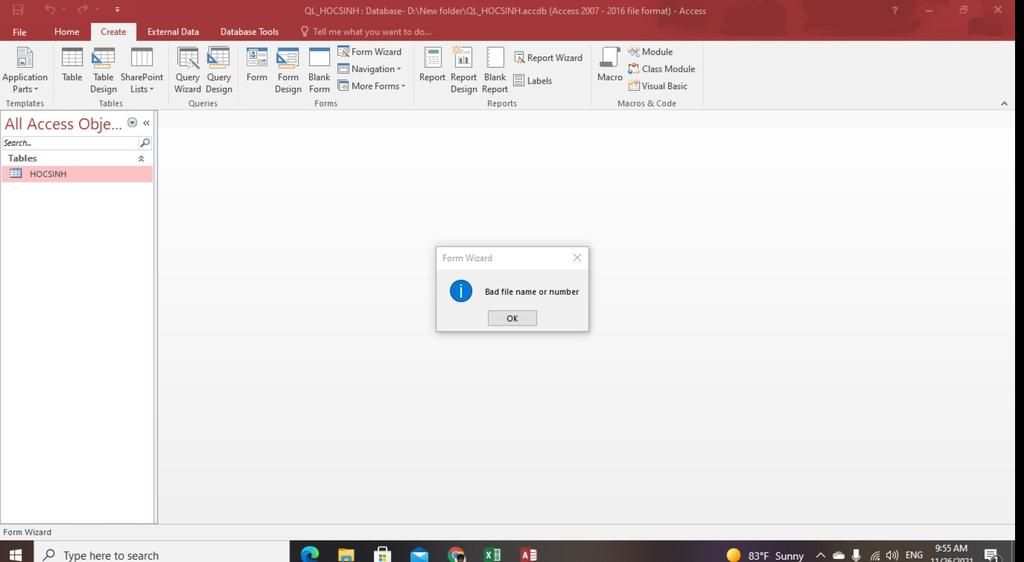Screen dimensions: 1024x562
Task: Select the Create tab
Action: (x=113, y=31)
